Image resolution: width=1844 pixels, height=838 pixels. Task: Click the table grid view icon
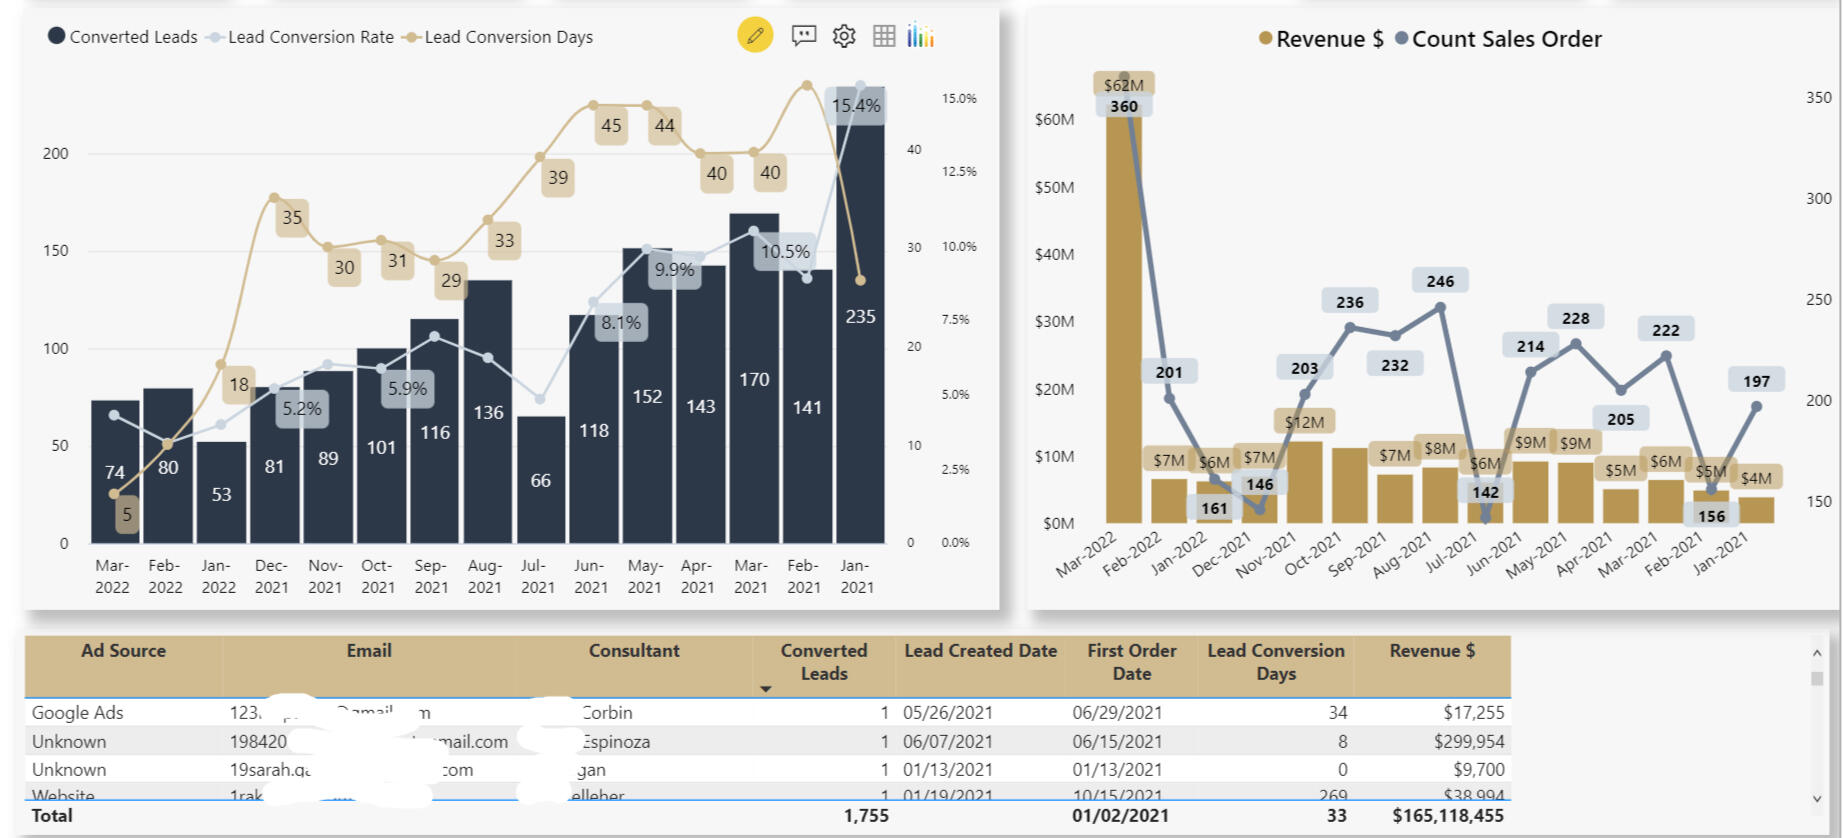884,36
